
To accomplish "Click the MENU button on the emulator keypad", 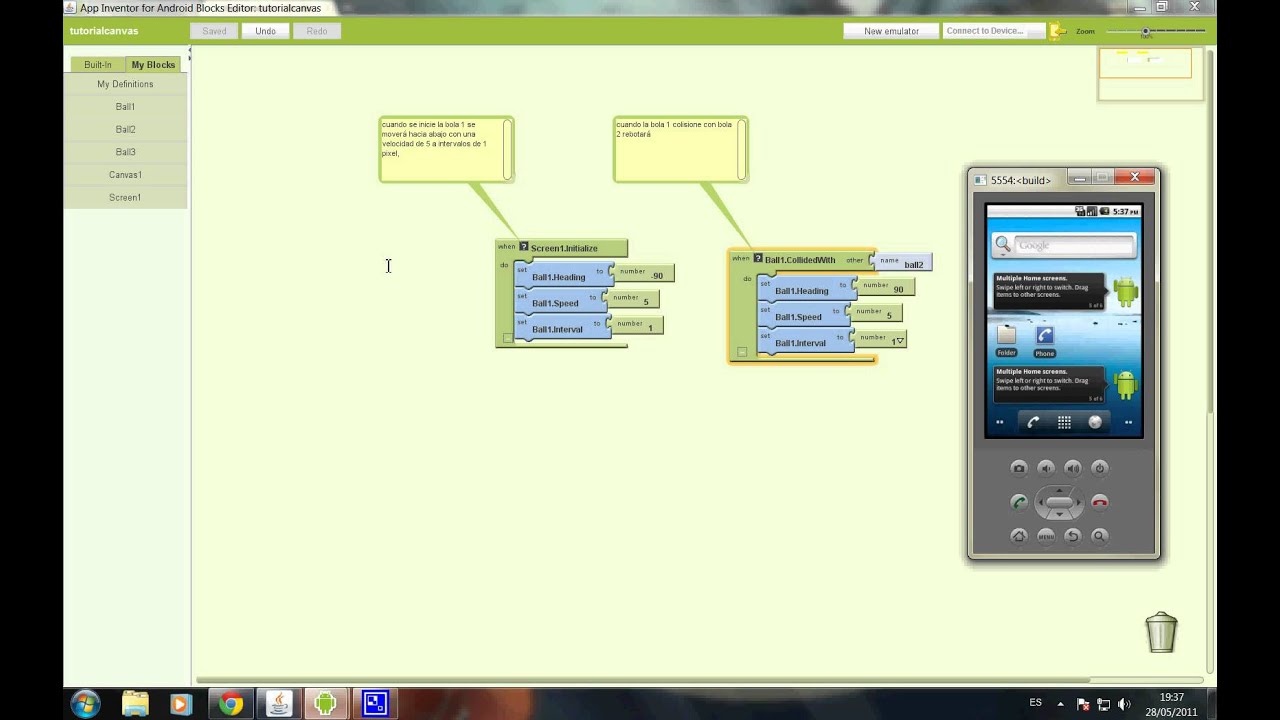I will coord(1046,536).
